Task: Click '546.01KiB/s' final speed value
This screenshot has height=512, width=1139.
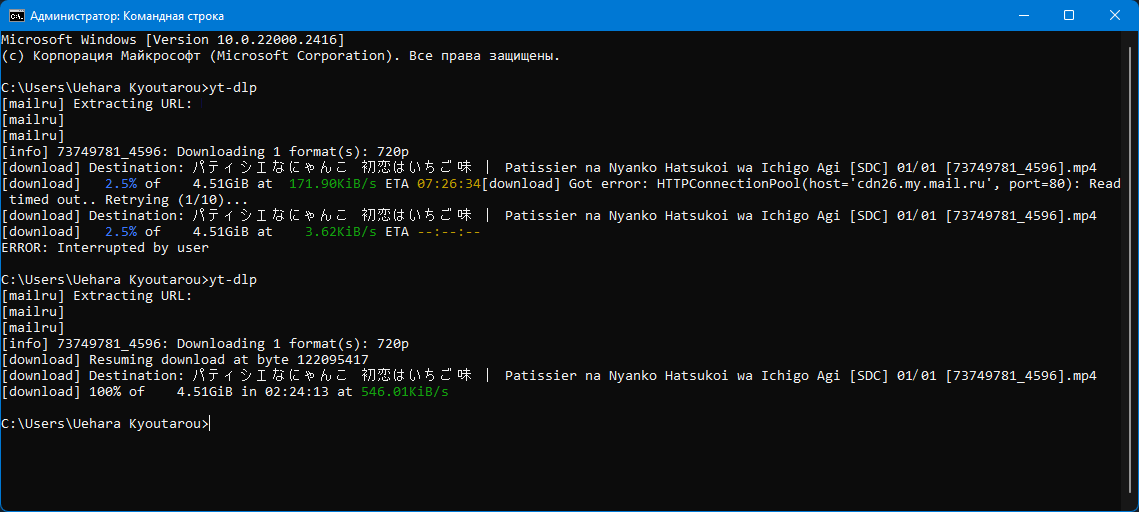Action: pyautogui.click(x=405, y=391)
